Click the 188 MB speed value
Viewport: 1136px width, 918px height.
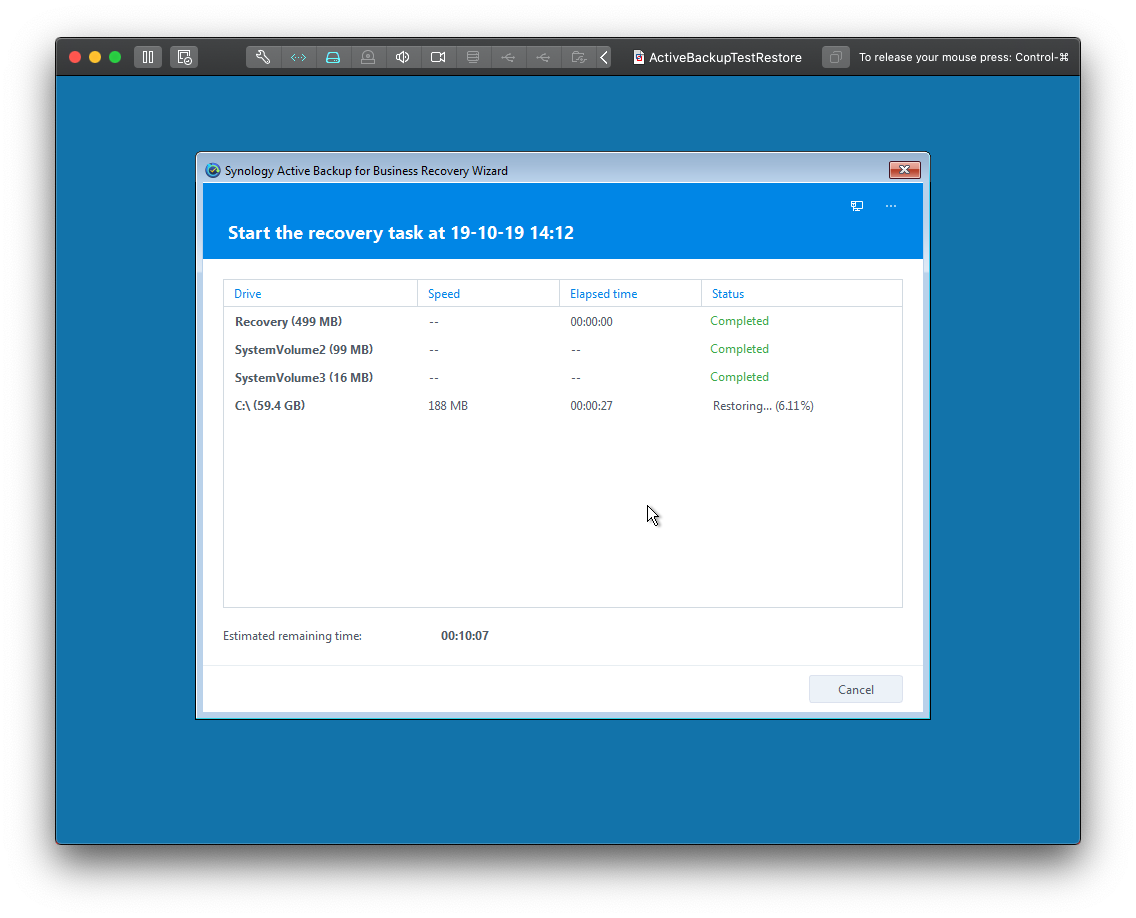(448, 406)
